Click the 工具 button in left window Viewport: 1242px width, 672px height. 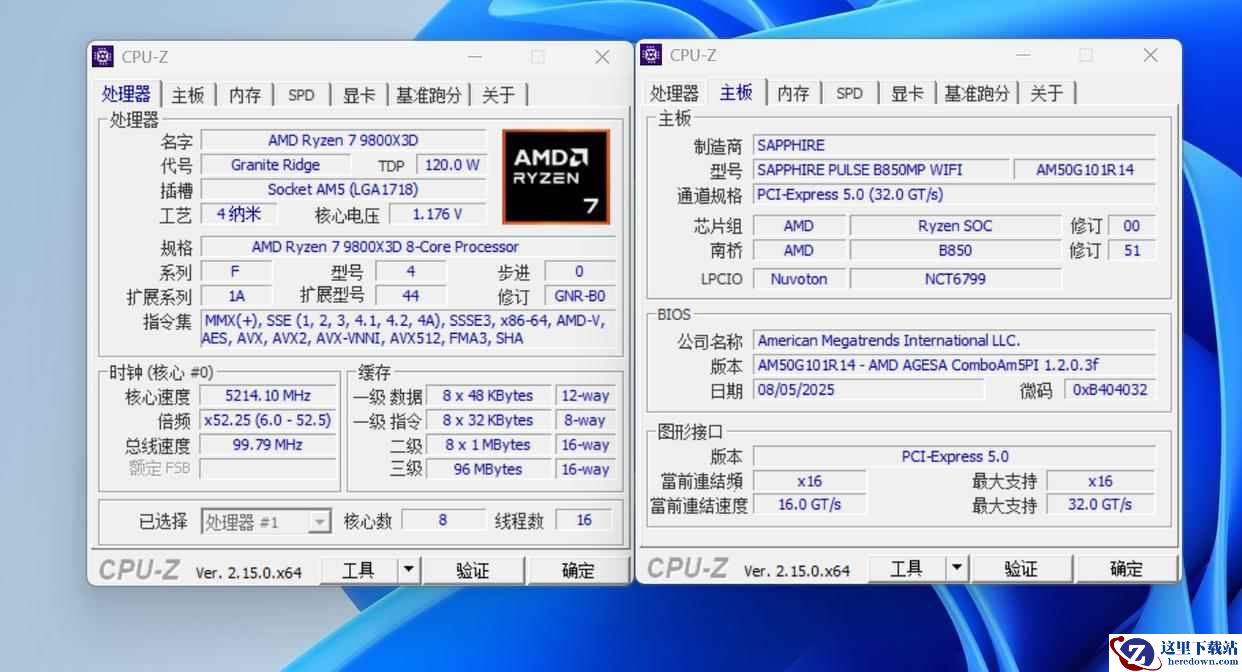pyautogui.click(x=358, y=570)
